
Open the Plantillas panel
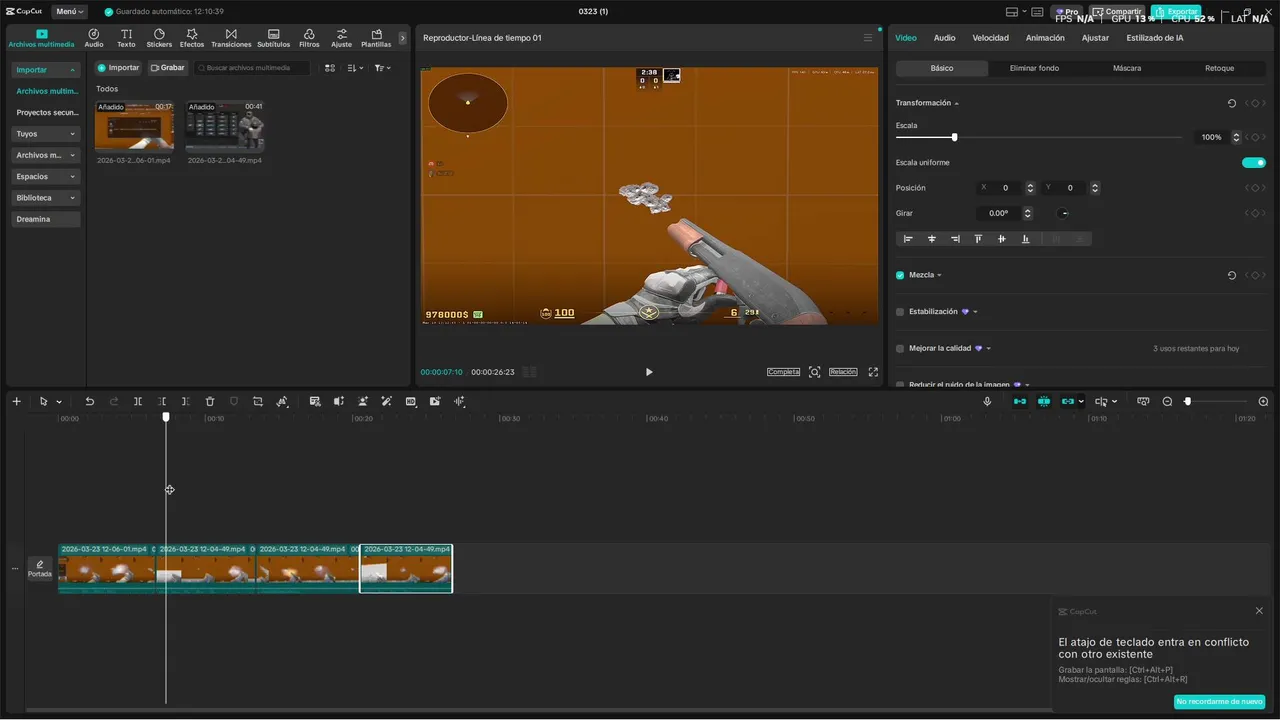click(376, 38)
